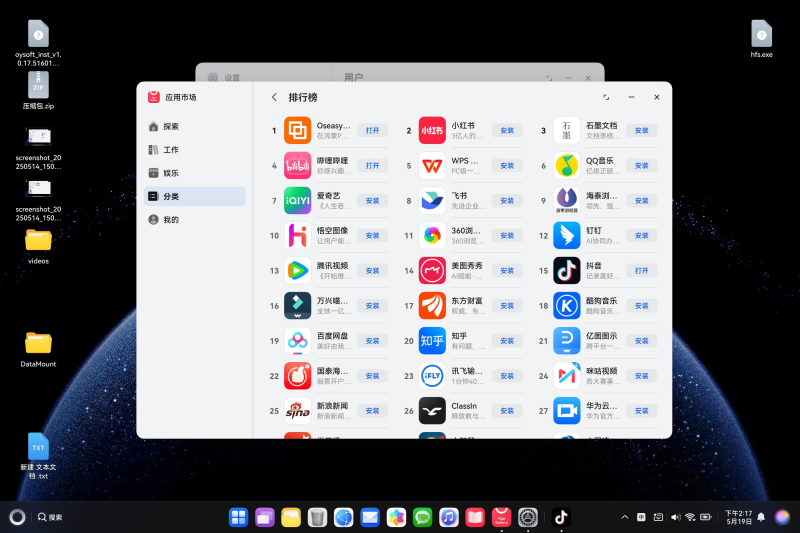Open the volume icon in system tray
800x533 pixels.
(676, 517)
